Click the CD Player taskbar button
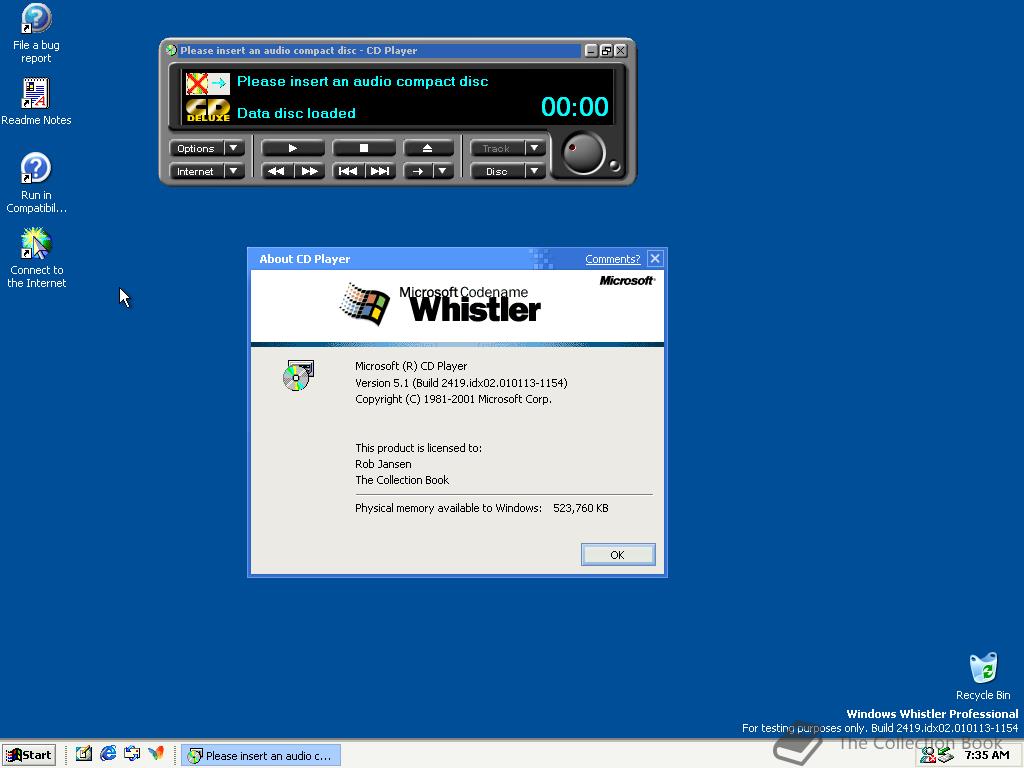Image resolution: width=1024 pixels, height=768 pixels. click(x=261, y=756)
